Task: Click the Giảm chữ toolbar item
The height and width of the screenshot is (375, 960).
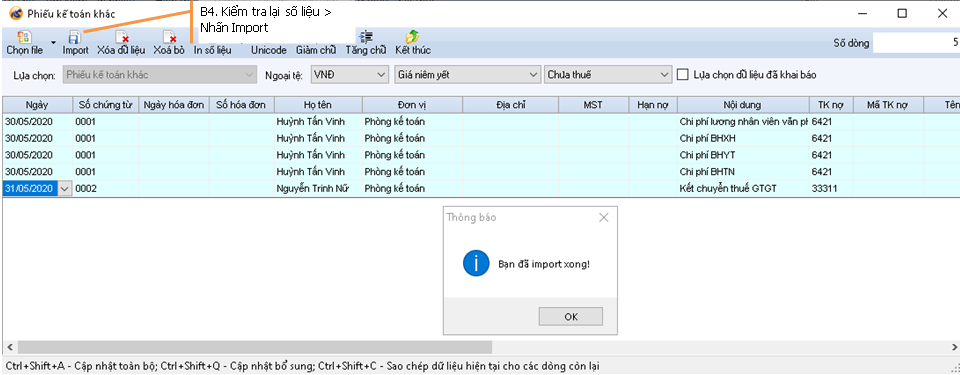Action: click(316, 50)
